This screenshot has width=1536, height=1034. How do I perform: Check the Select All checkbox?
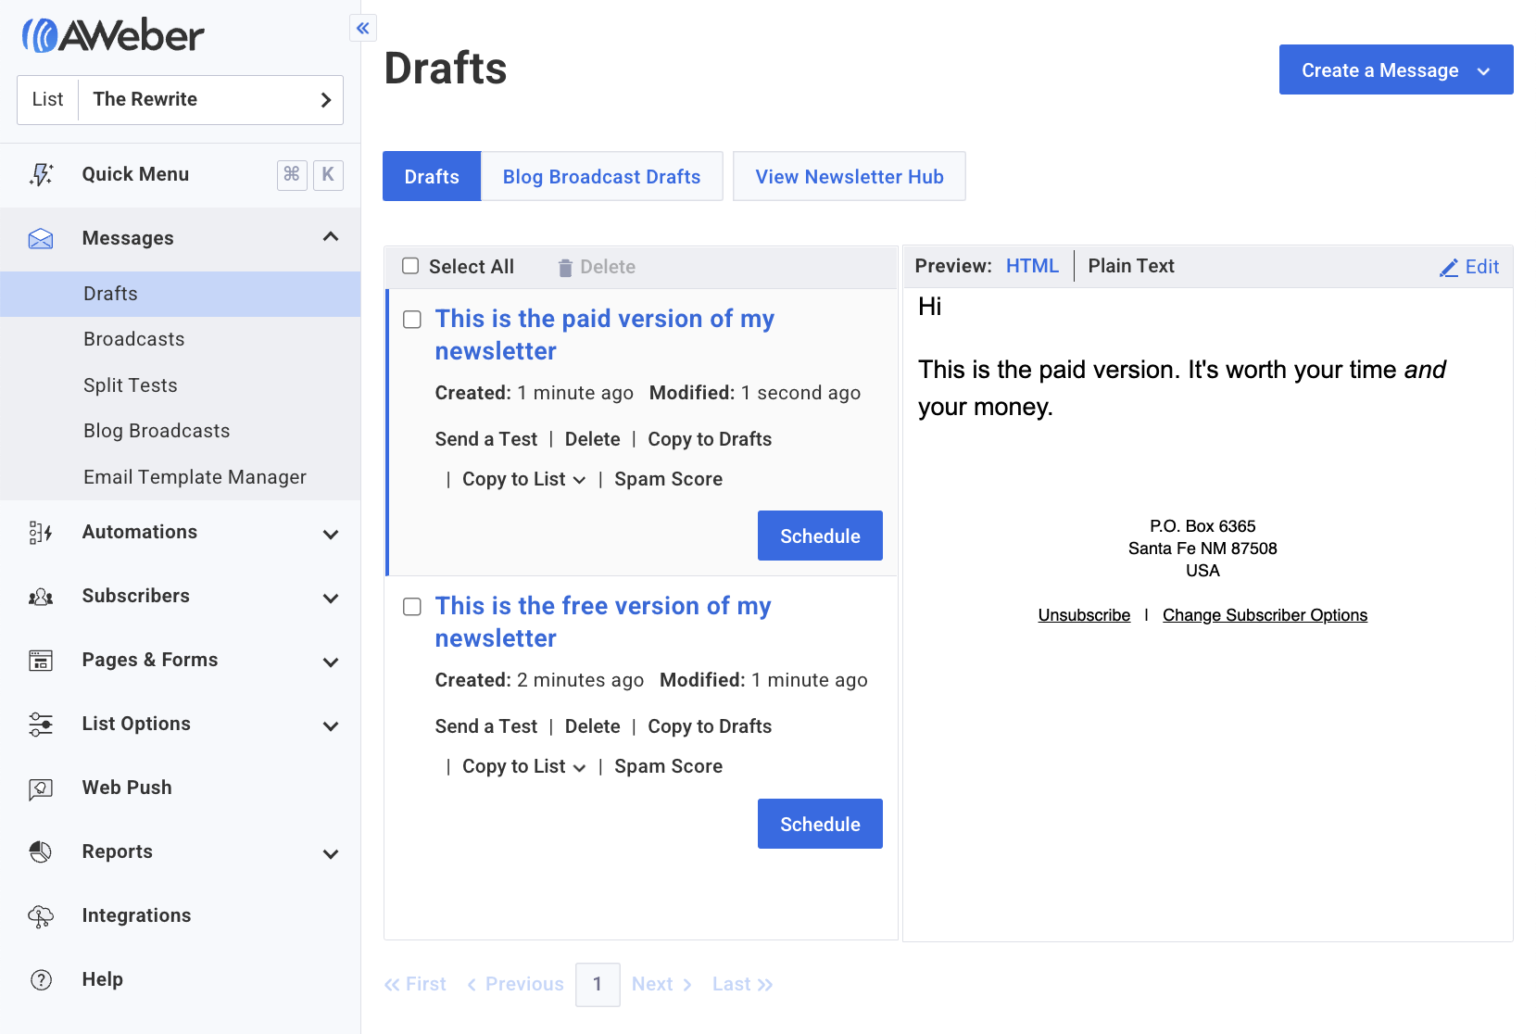point(410,266)
